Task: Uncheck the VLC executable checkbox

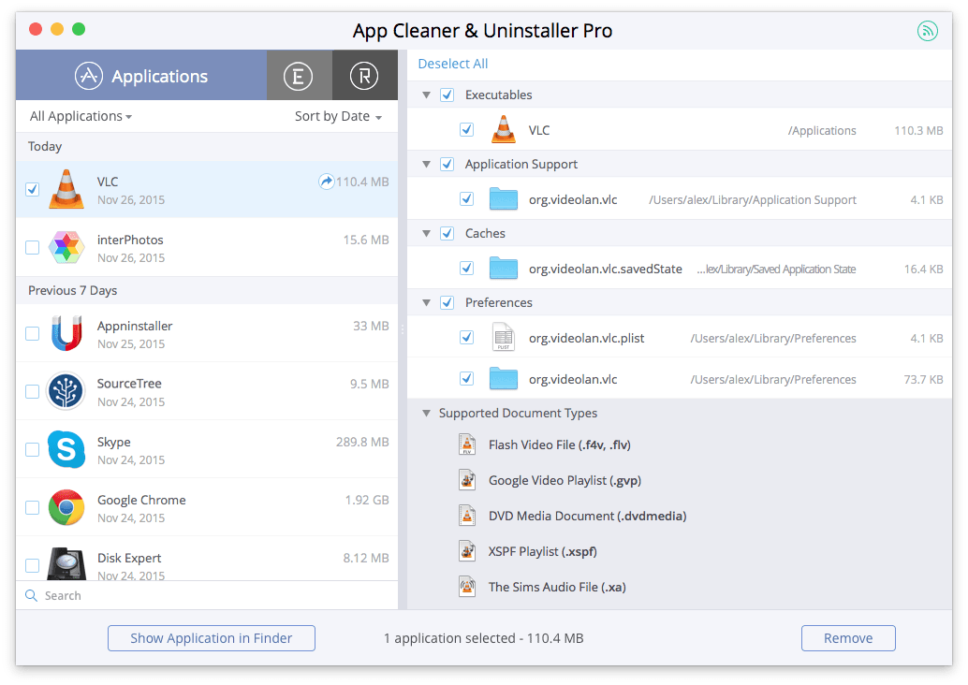Action: [x=467, y=130]
